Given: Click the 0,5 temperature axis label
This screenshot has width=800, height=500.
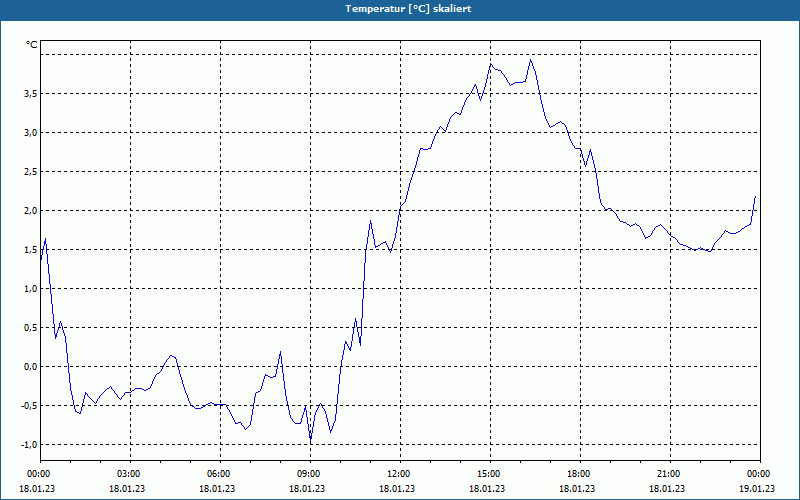Looking at the screenshot, I should tap(30, 328).
